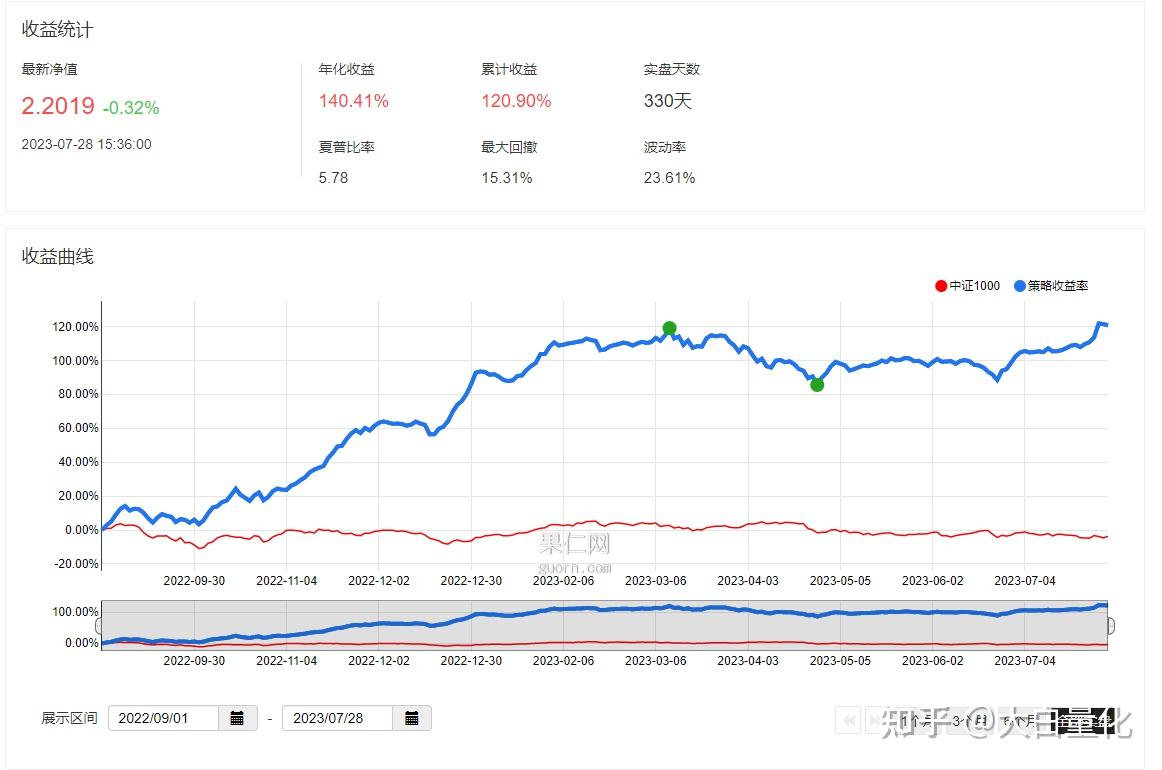Click the start date field 2022/09/01
The height and width of the screenshot is (770, 1162).
164,718
